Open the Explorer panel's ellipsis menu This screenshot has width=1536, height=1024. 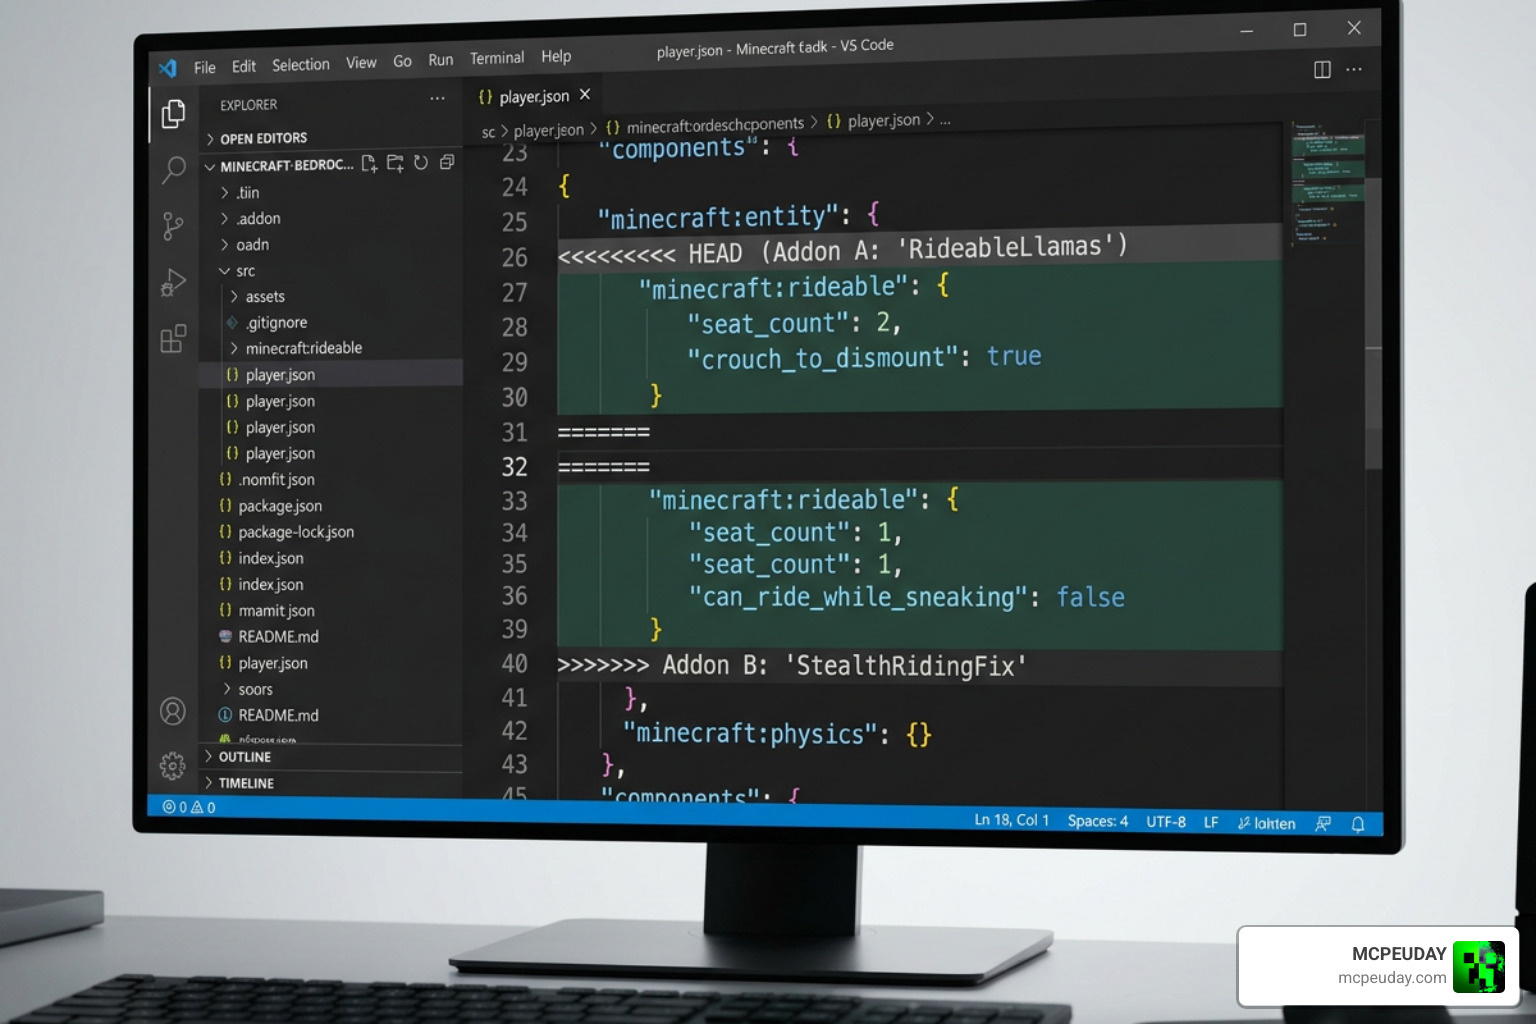(x=437, y=98)
